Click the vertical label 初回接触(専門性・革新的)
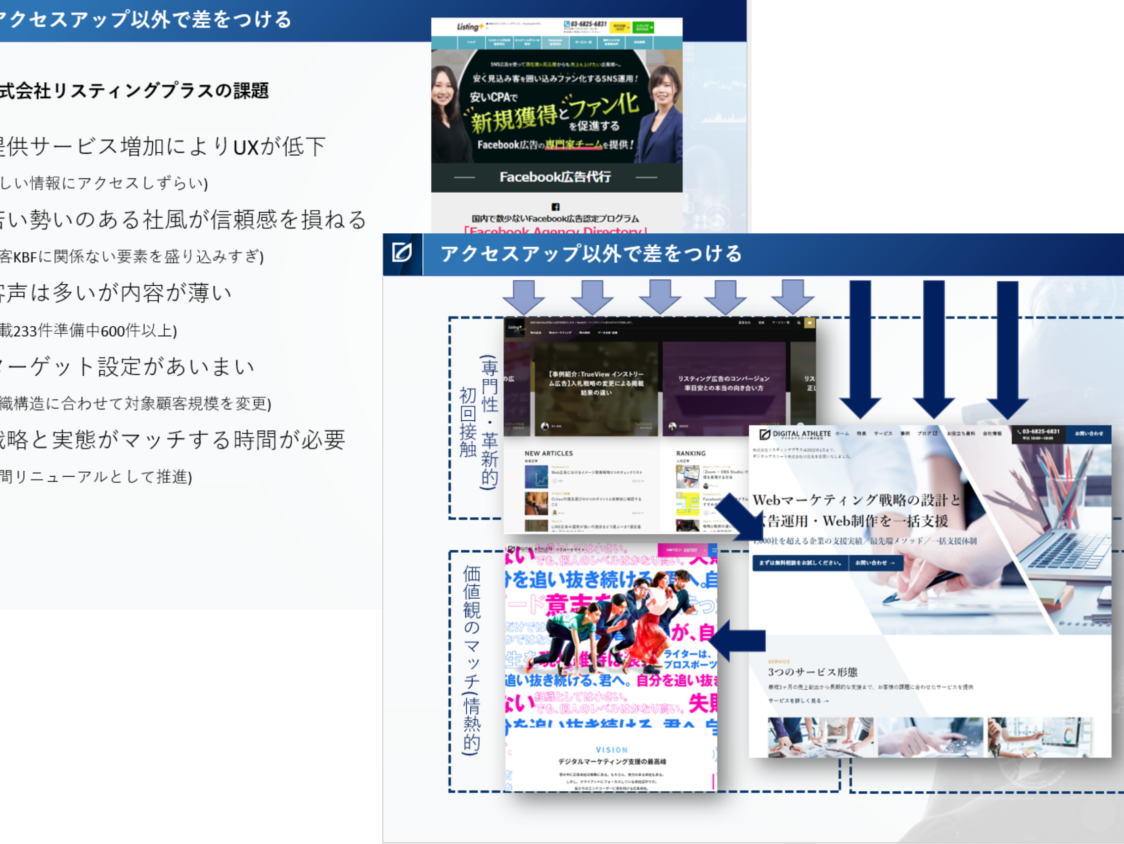This screenshot has width=1124, height=844. 479,422
